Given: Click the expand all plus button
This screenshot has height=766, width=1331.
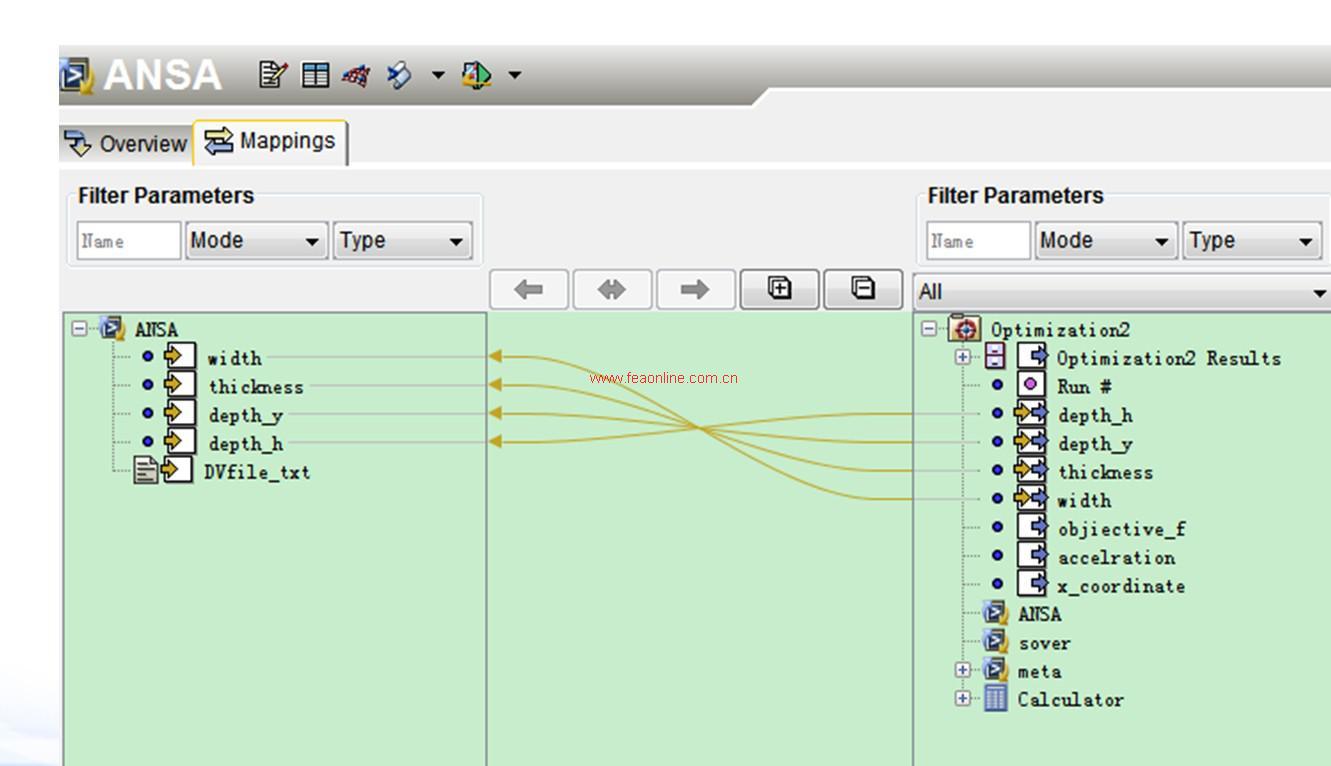Looking at the screenshot, I should click(x=779, y=290).
